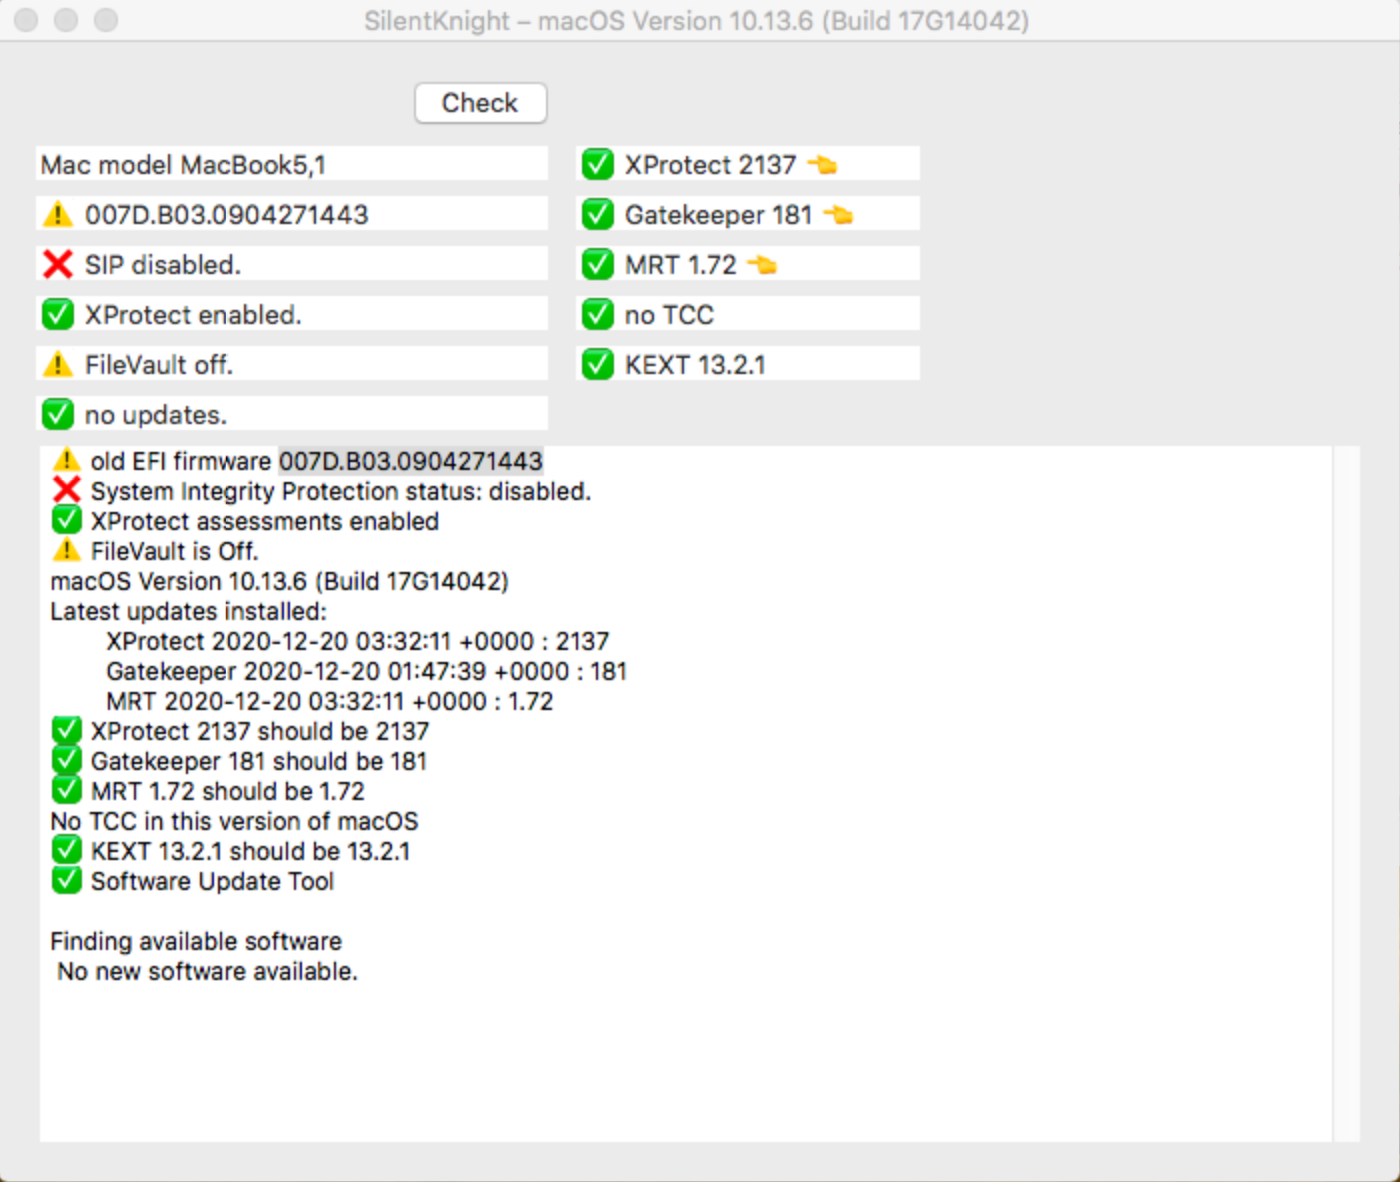Click No new software available. log line

click(x=207, y=971)
